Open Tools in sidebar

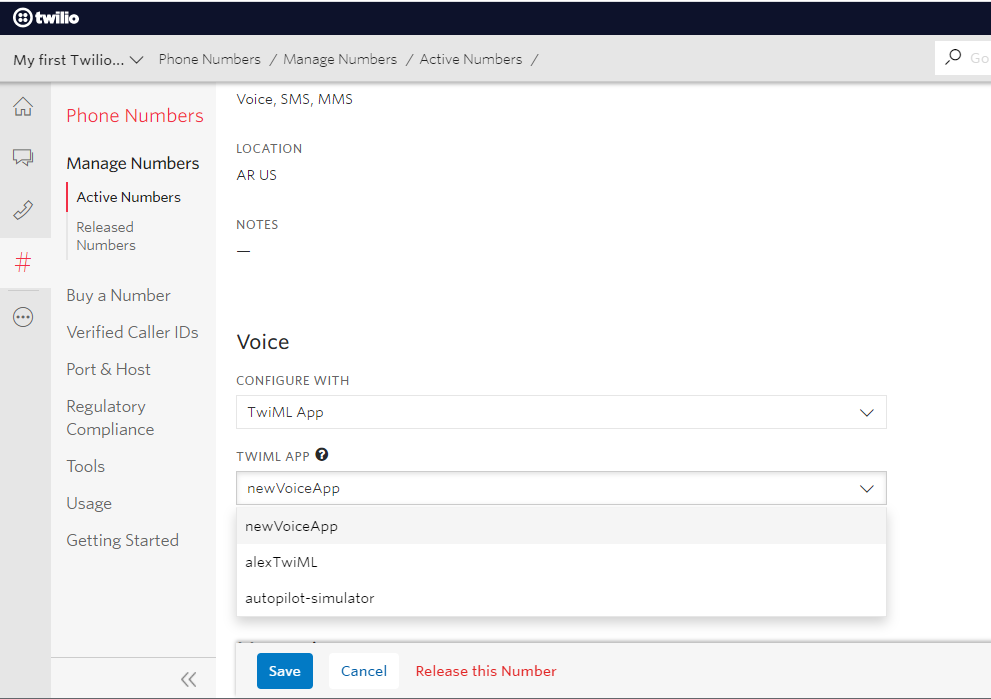tap(85, 466)
